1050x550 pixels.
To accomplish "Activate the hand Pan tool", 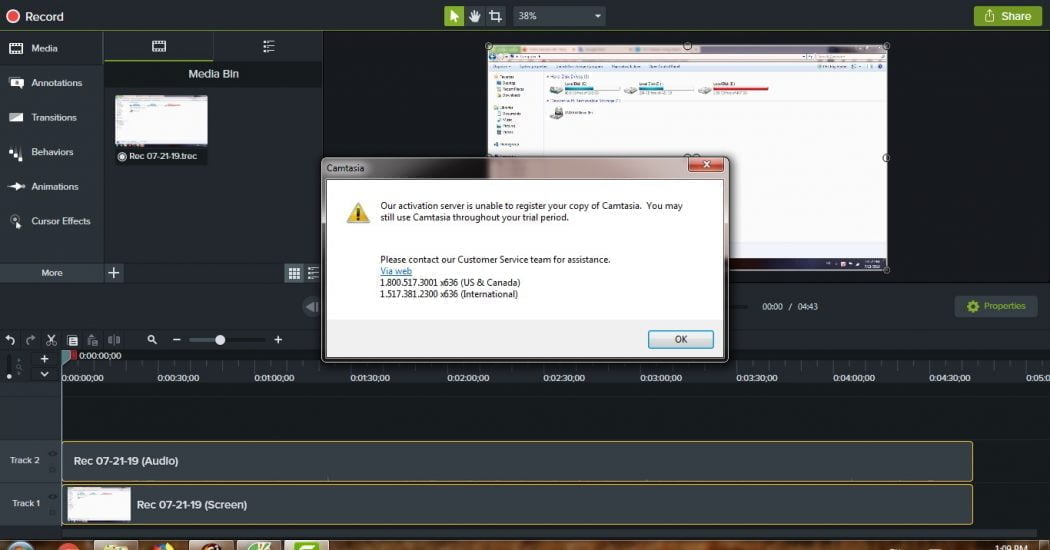I will (x=474, y=16).
